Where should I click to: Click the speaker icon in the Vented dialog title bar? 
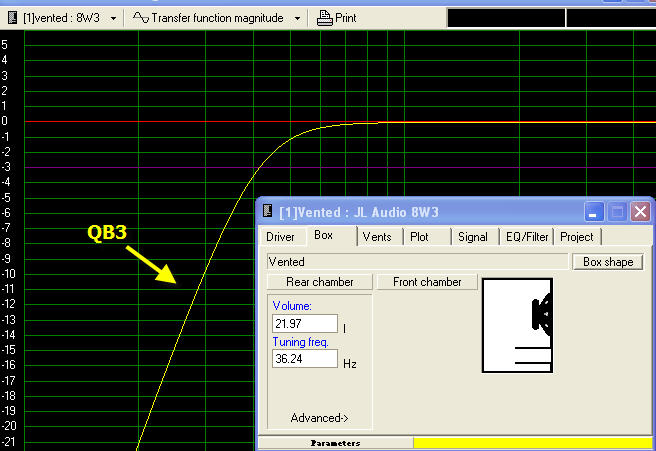pyautogui.click(x=267, y=210)
